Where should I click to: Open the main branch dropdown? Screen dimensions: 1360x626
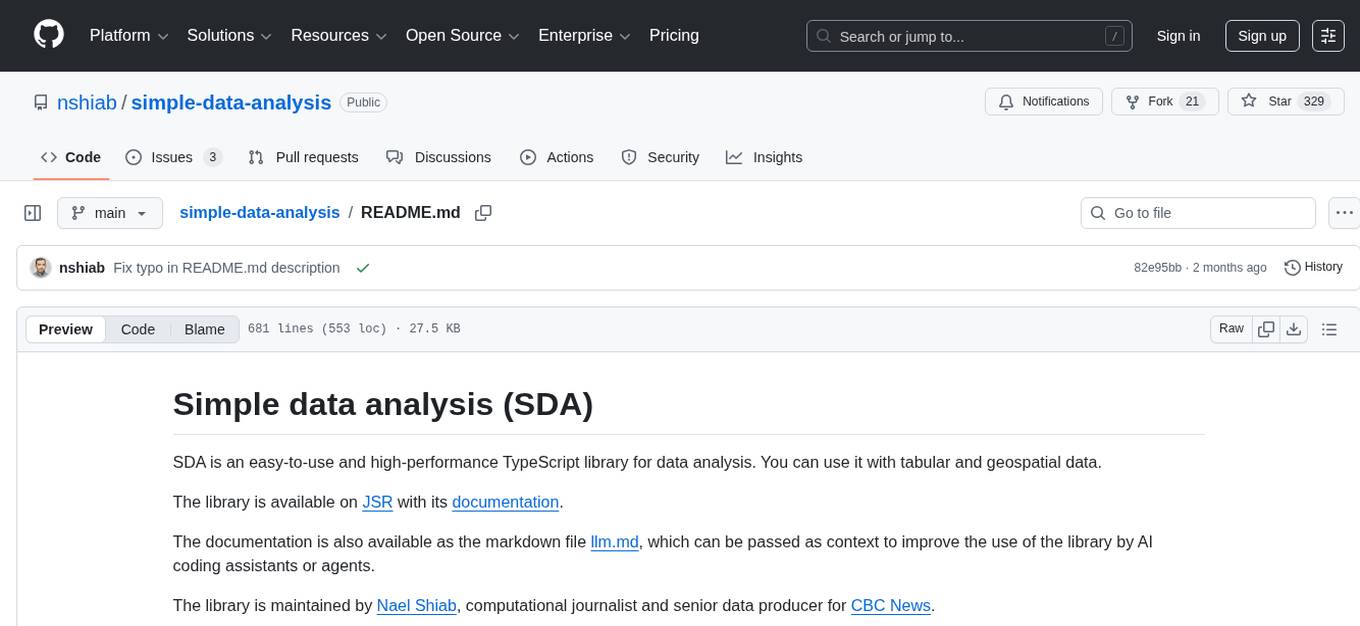click(x=110, y=212)
